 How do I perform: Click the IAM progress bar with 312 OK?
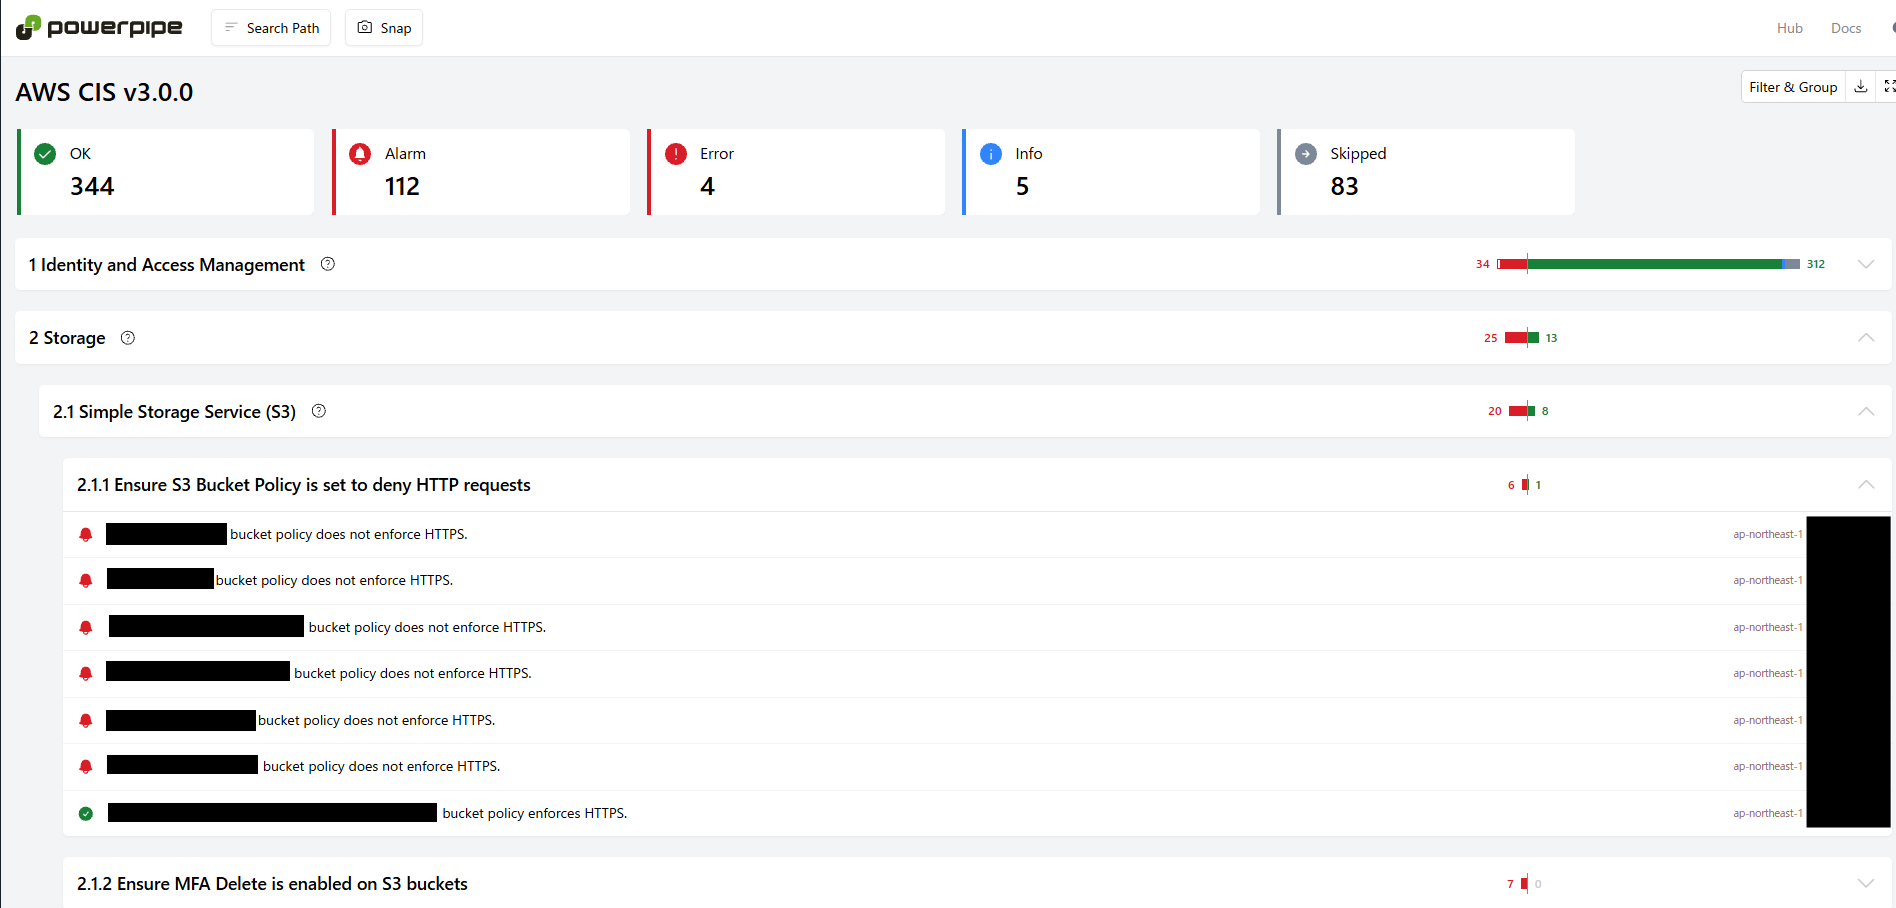click(x=1648, y=264)
